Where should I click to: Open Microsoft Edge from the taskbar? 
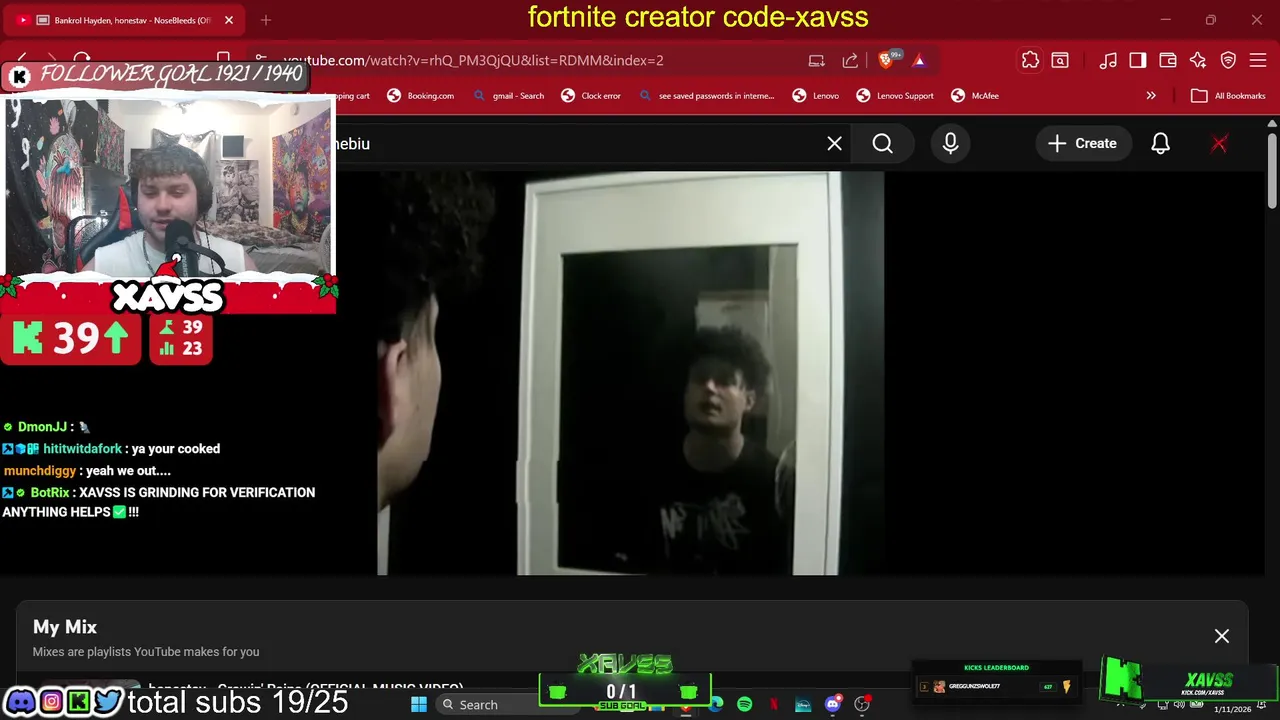716,704
